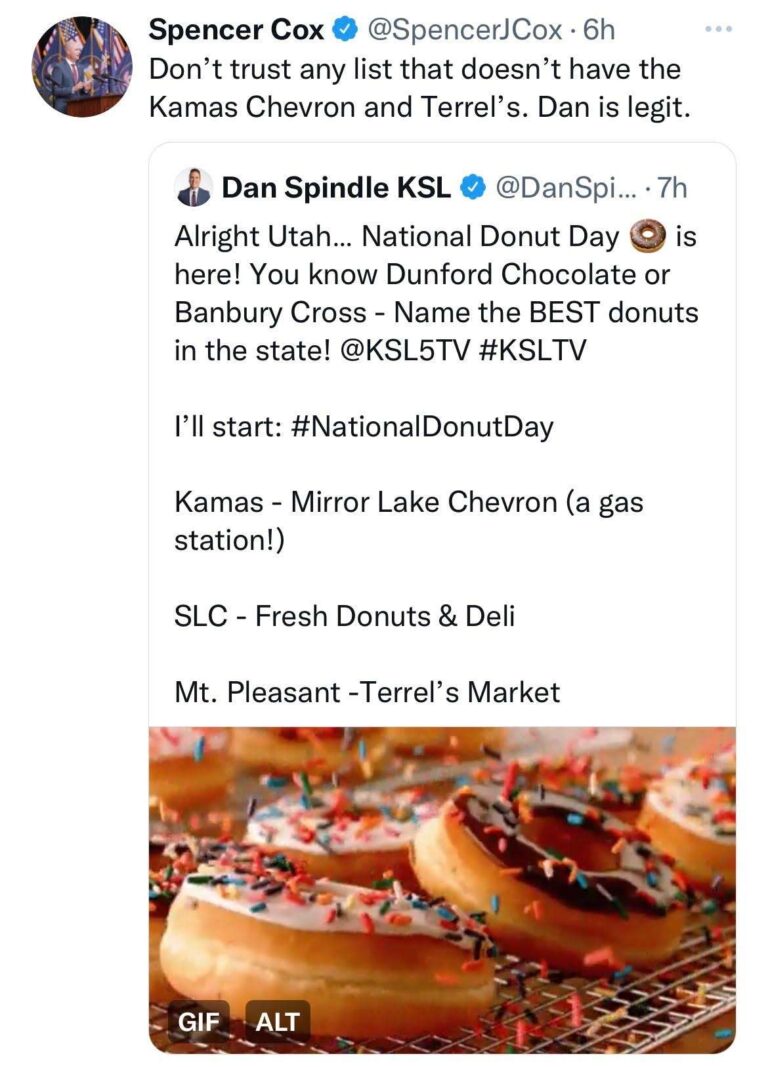Viewport: 768px width, 1067px height.
Task: Click Dan Spindle's small profile avatar
Action: pos(194,187)
